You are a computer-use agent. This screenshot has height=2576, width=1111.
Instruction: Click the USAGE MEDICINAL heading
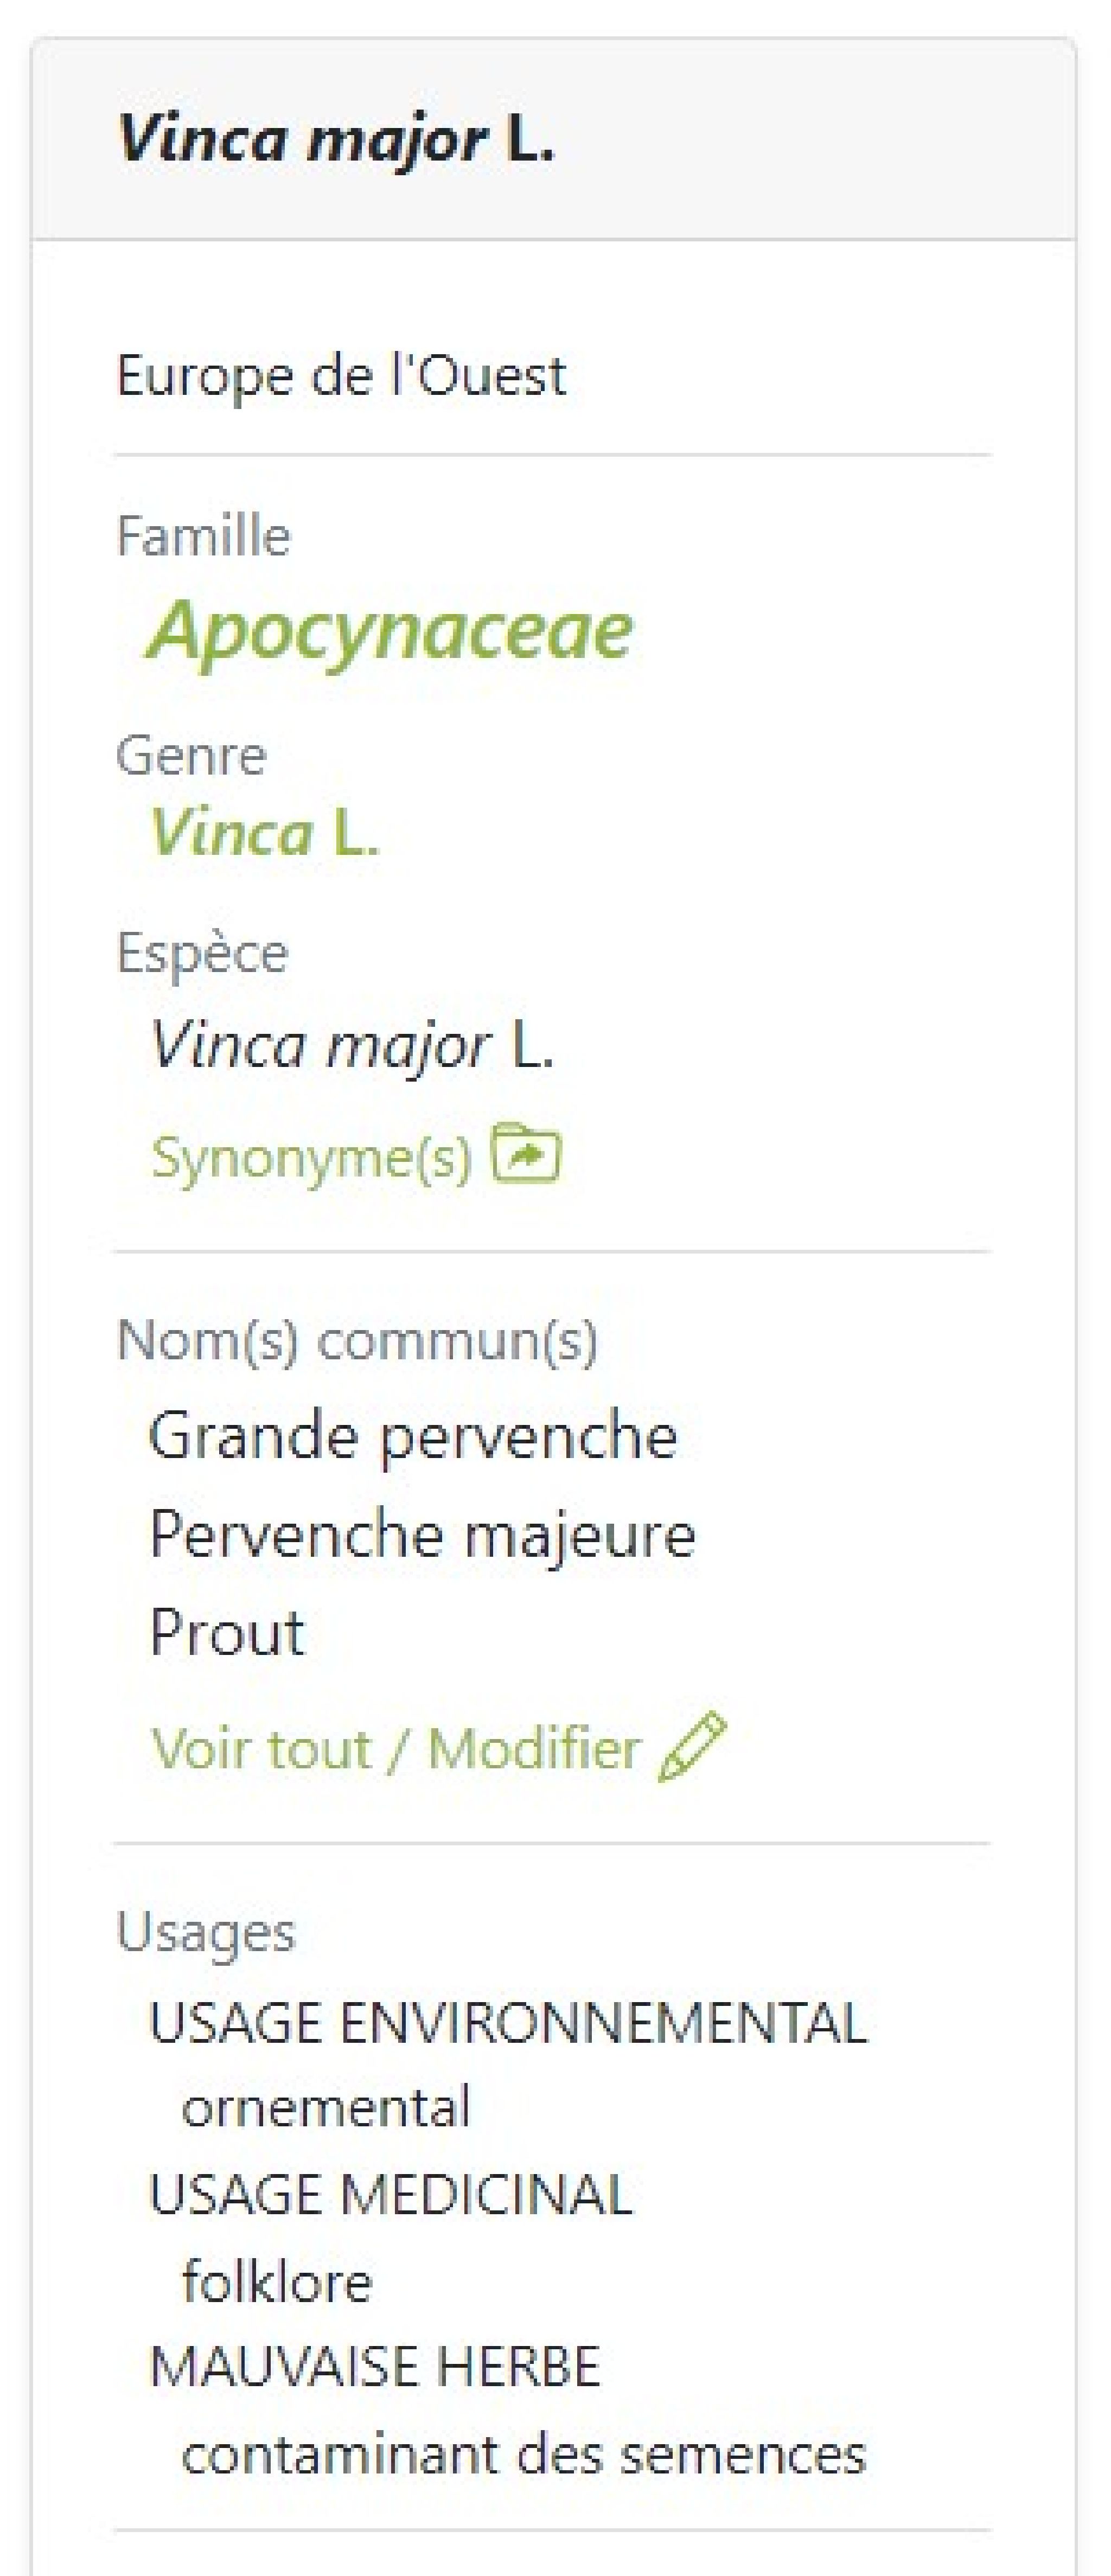click(x=391, y=2195)
